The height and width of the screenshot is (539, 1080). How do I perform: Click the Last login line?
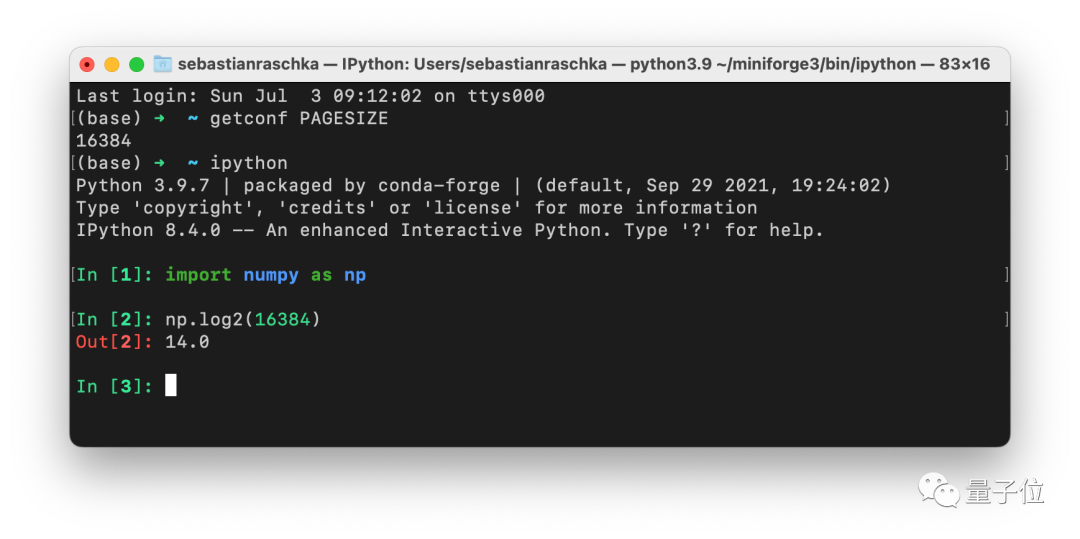coord(310,96)
